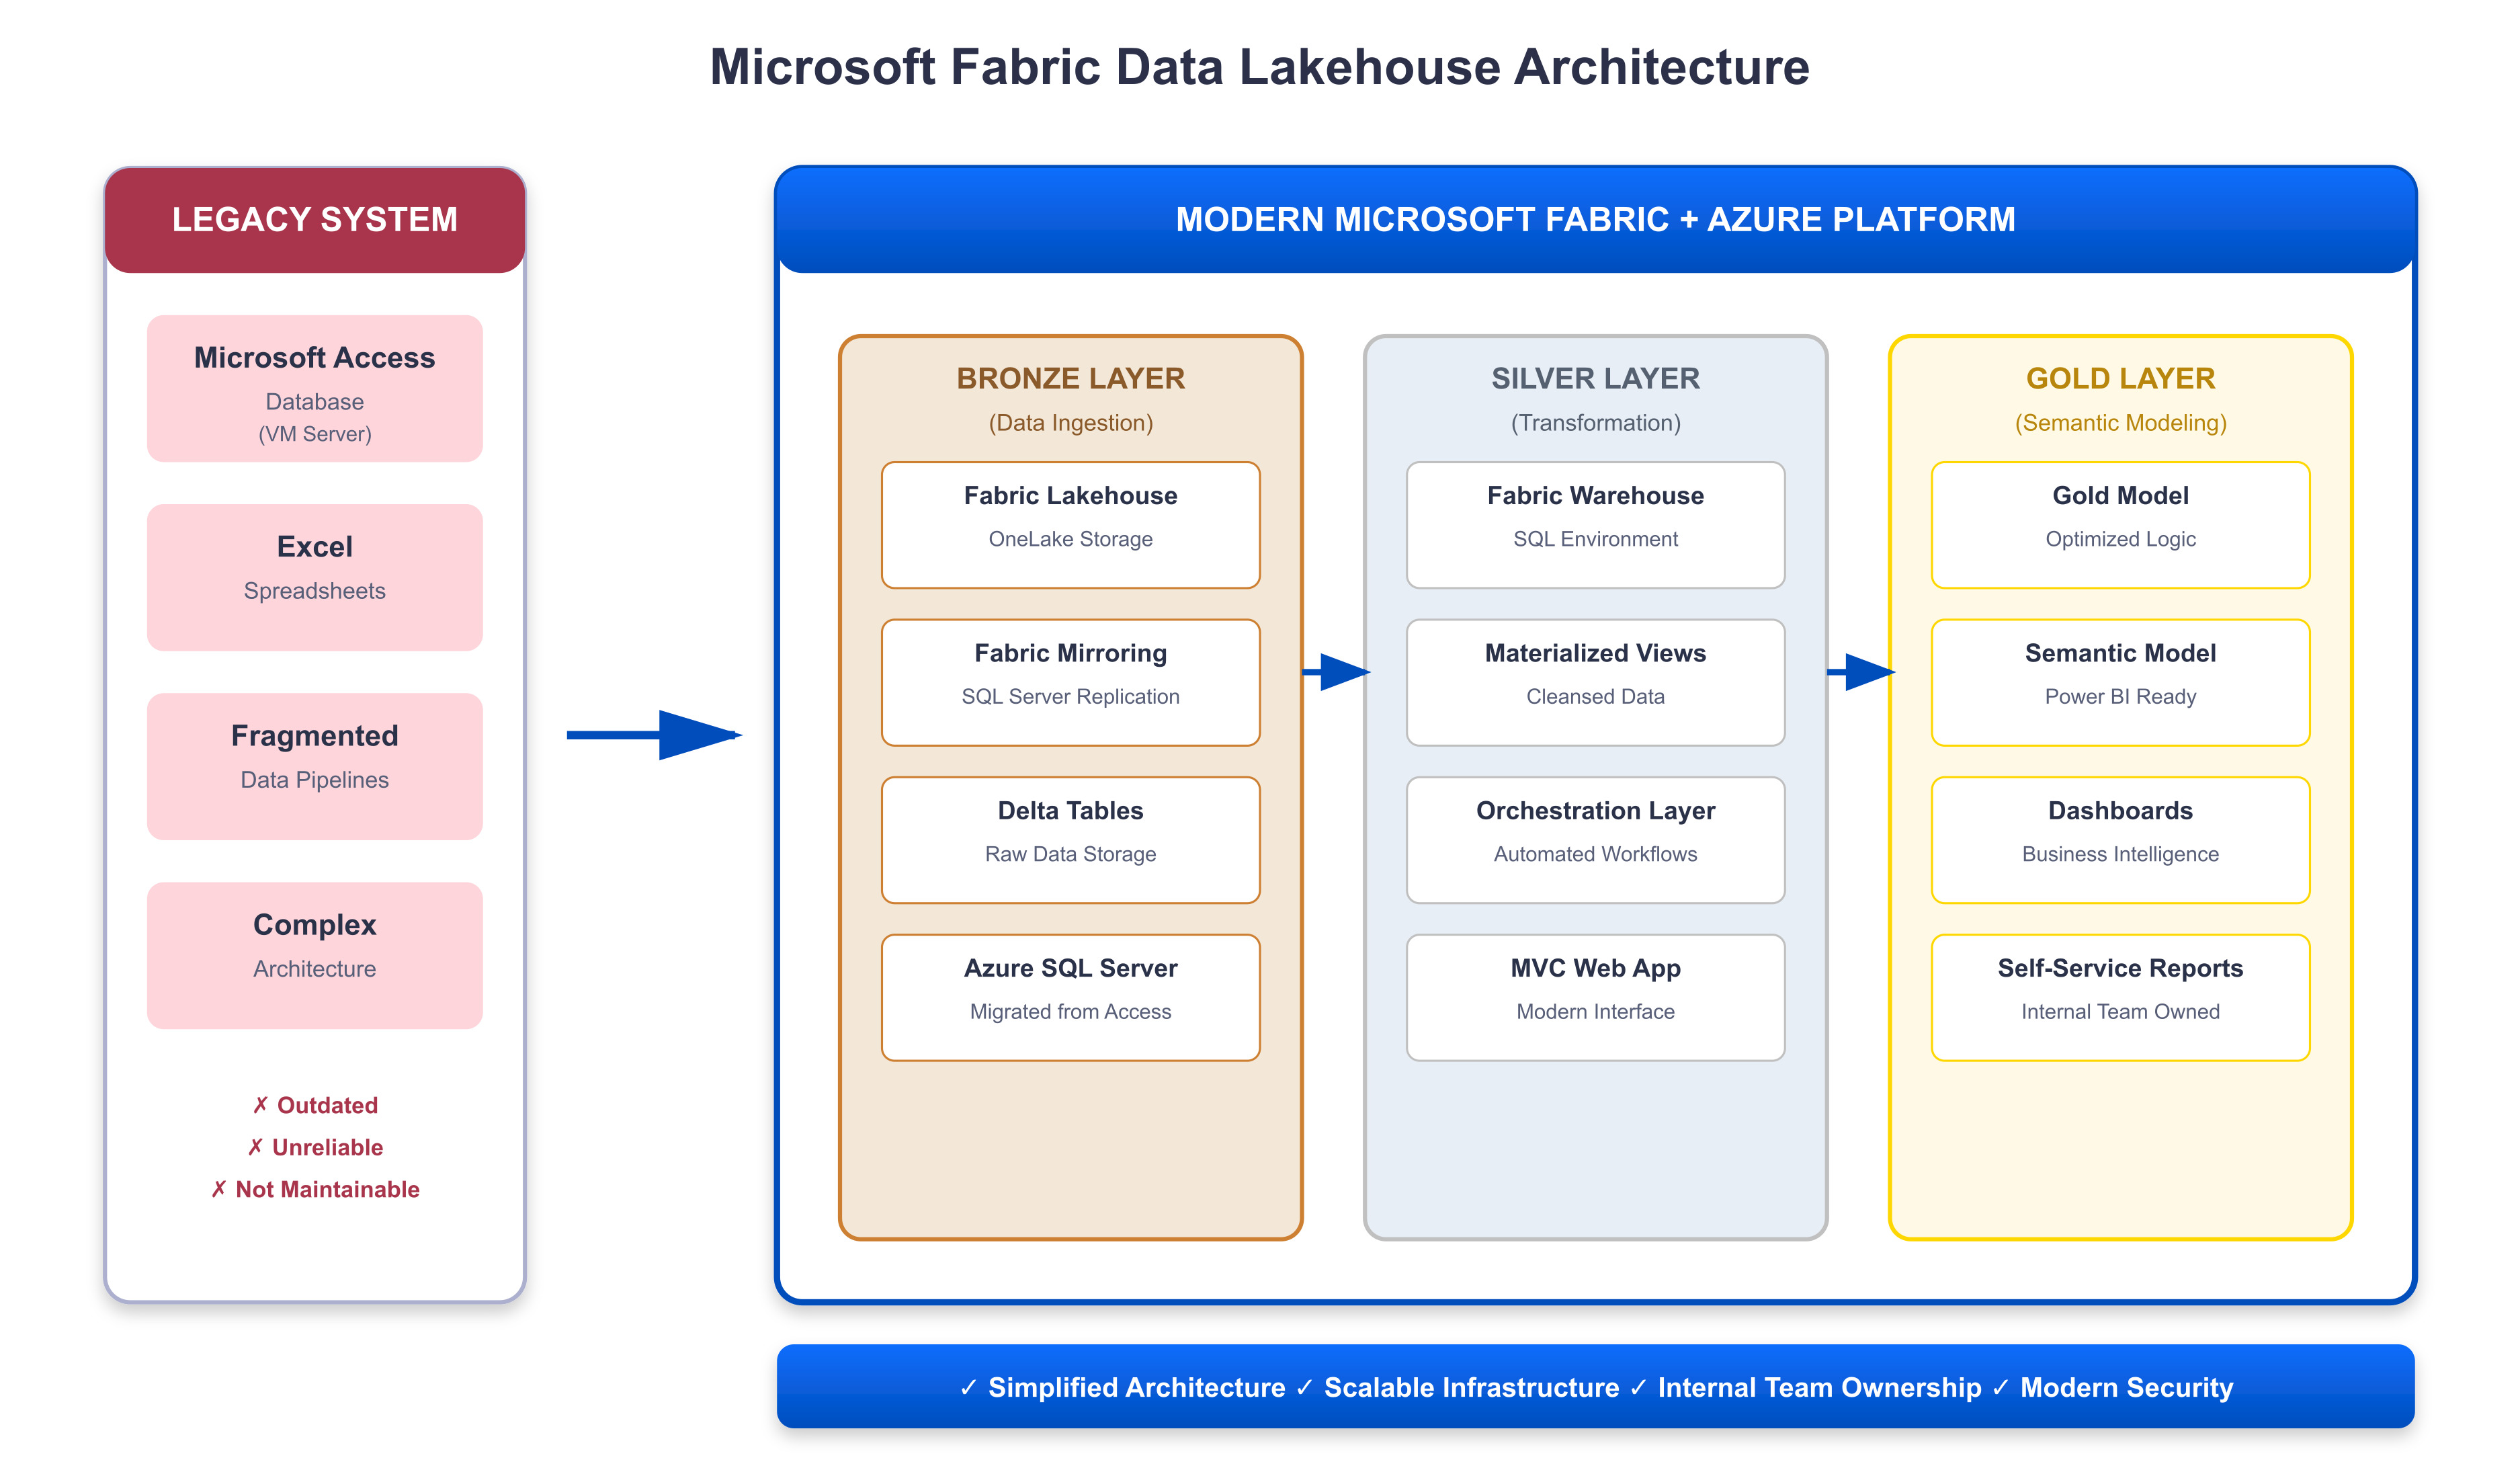Click the 'Internal Team Owned' text
The width and height of the screenshot is (2520, 1470).
point(2120,1012)
